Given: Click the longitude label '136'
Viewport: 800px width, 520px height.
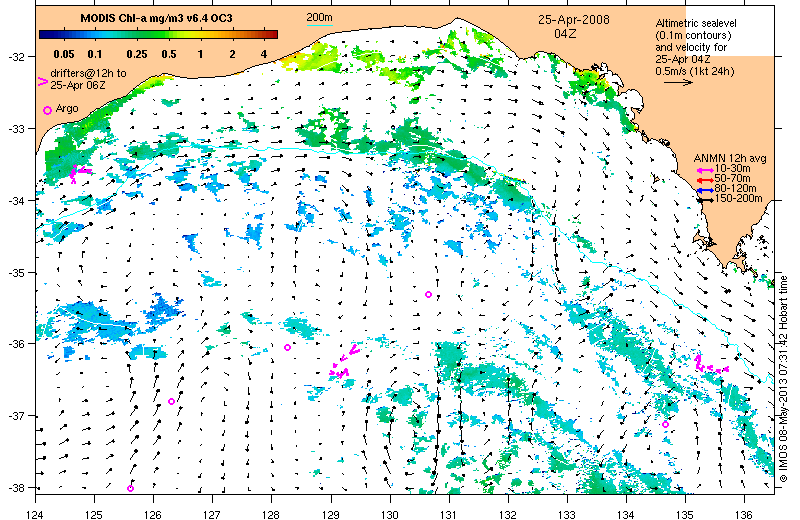Looking at the screenshot, I should (x=744, y=514).
